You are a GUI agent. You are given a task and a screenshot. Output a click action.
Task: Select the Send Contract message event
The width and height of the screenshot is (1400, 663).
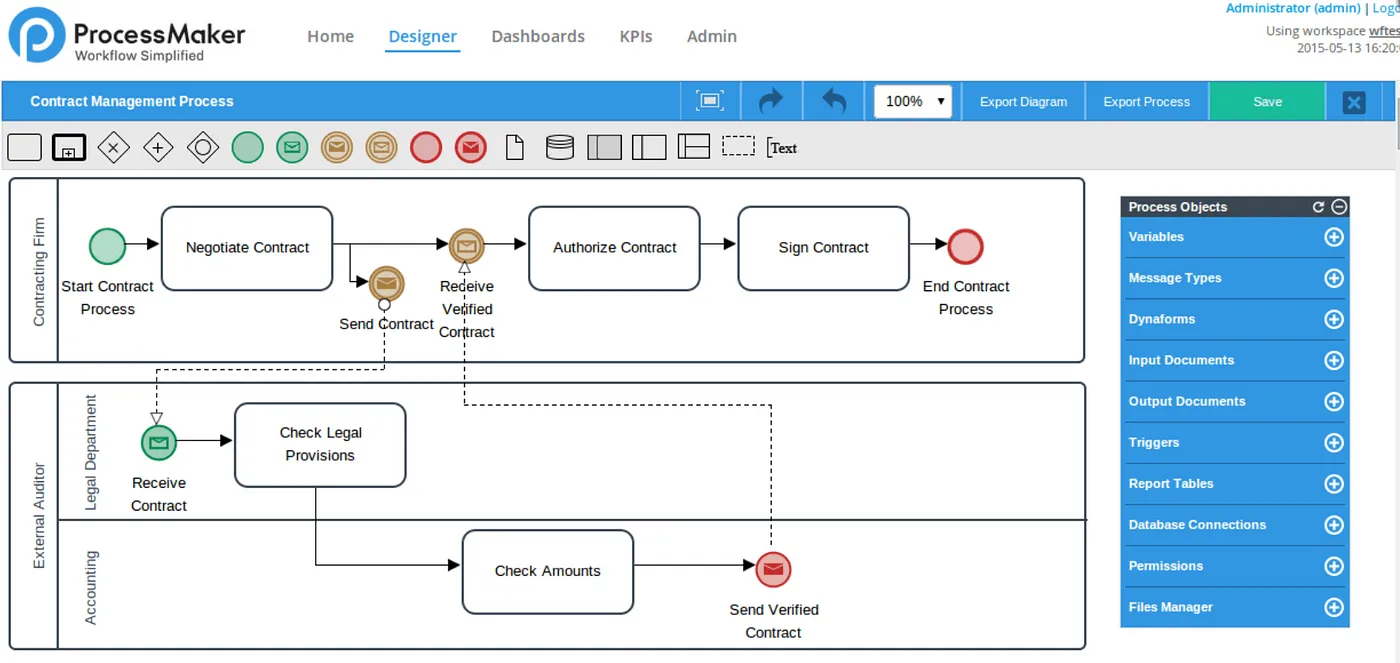(387, 284)
